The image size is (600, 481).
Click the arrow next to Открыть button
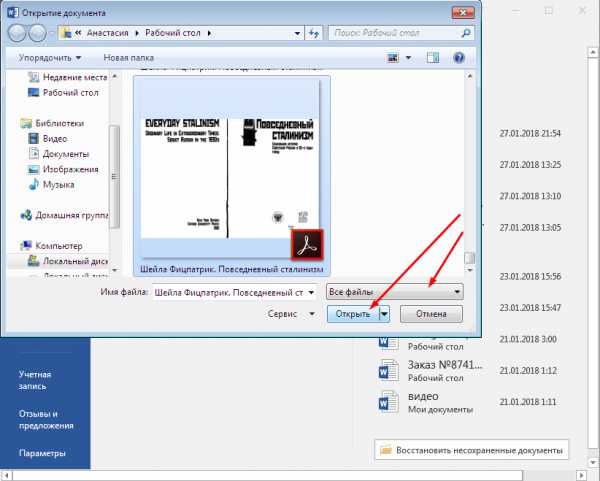384,314
